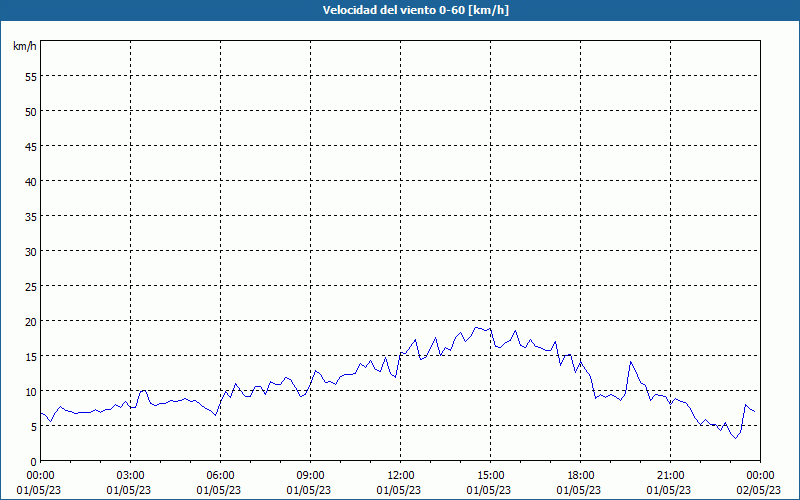Select the 40 value on the y-axis

tap(31, 181)
